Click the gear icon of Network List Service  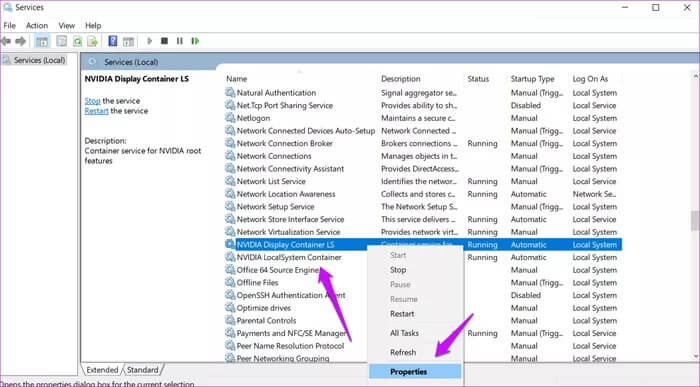point(230,181)
